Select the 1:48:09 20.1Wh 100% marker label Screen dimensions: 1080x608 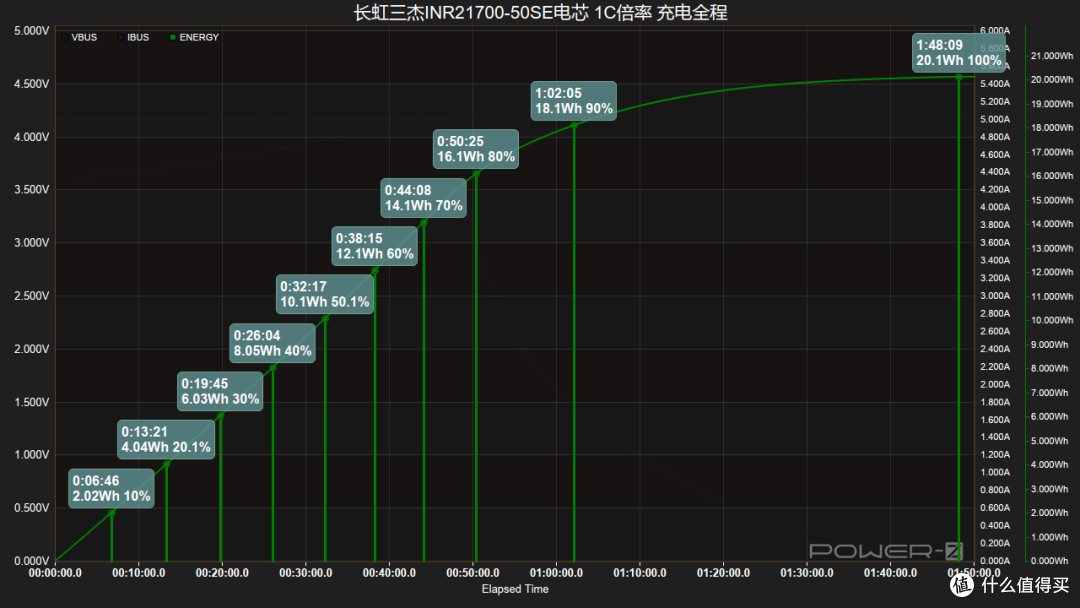click(958, 52)
